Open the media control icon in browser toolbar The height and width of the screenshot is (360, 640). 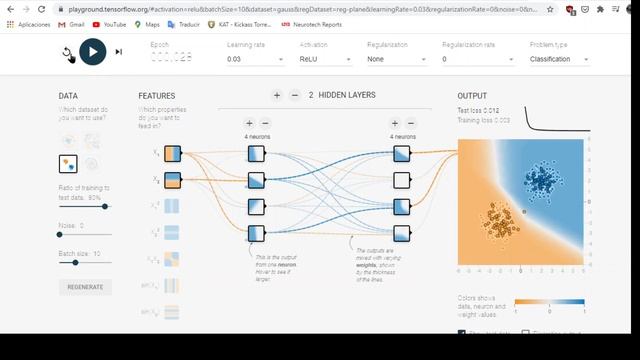pos(616,9)
